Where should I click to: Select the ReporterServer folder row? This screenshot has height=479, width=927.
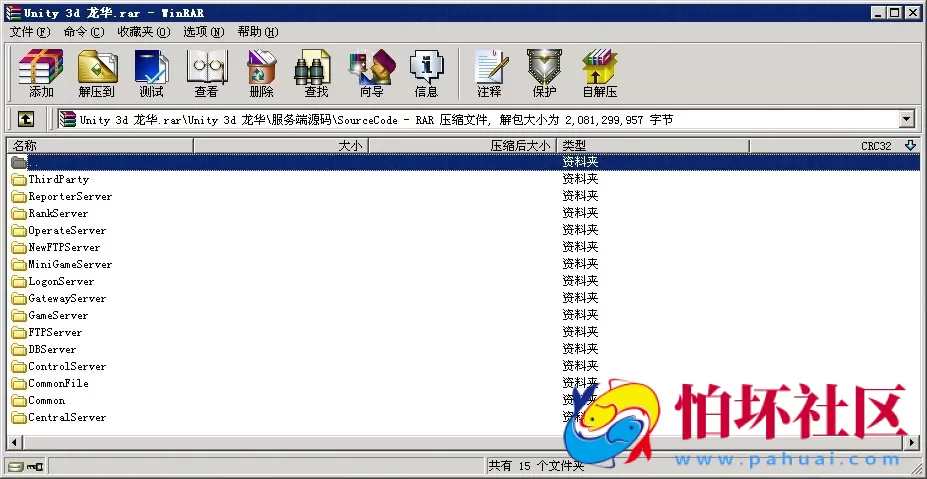[464, 196]
